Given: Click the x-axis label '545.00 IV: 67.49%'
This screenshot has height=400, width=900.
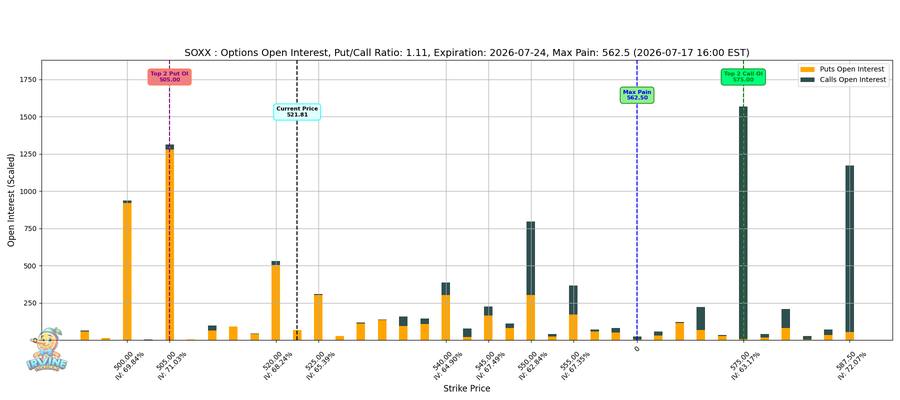Looking at the screenshot, I should point(491,366).
